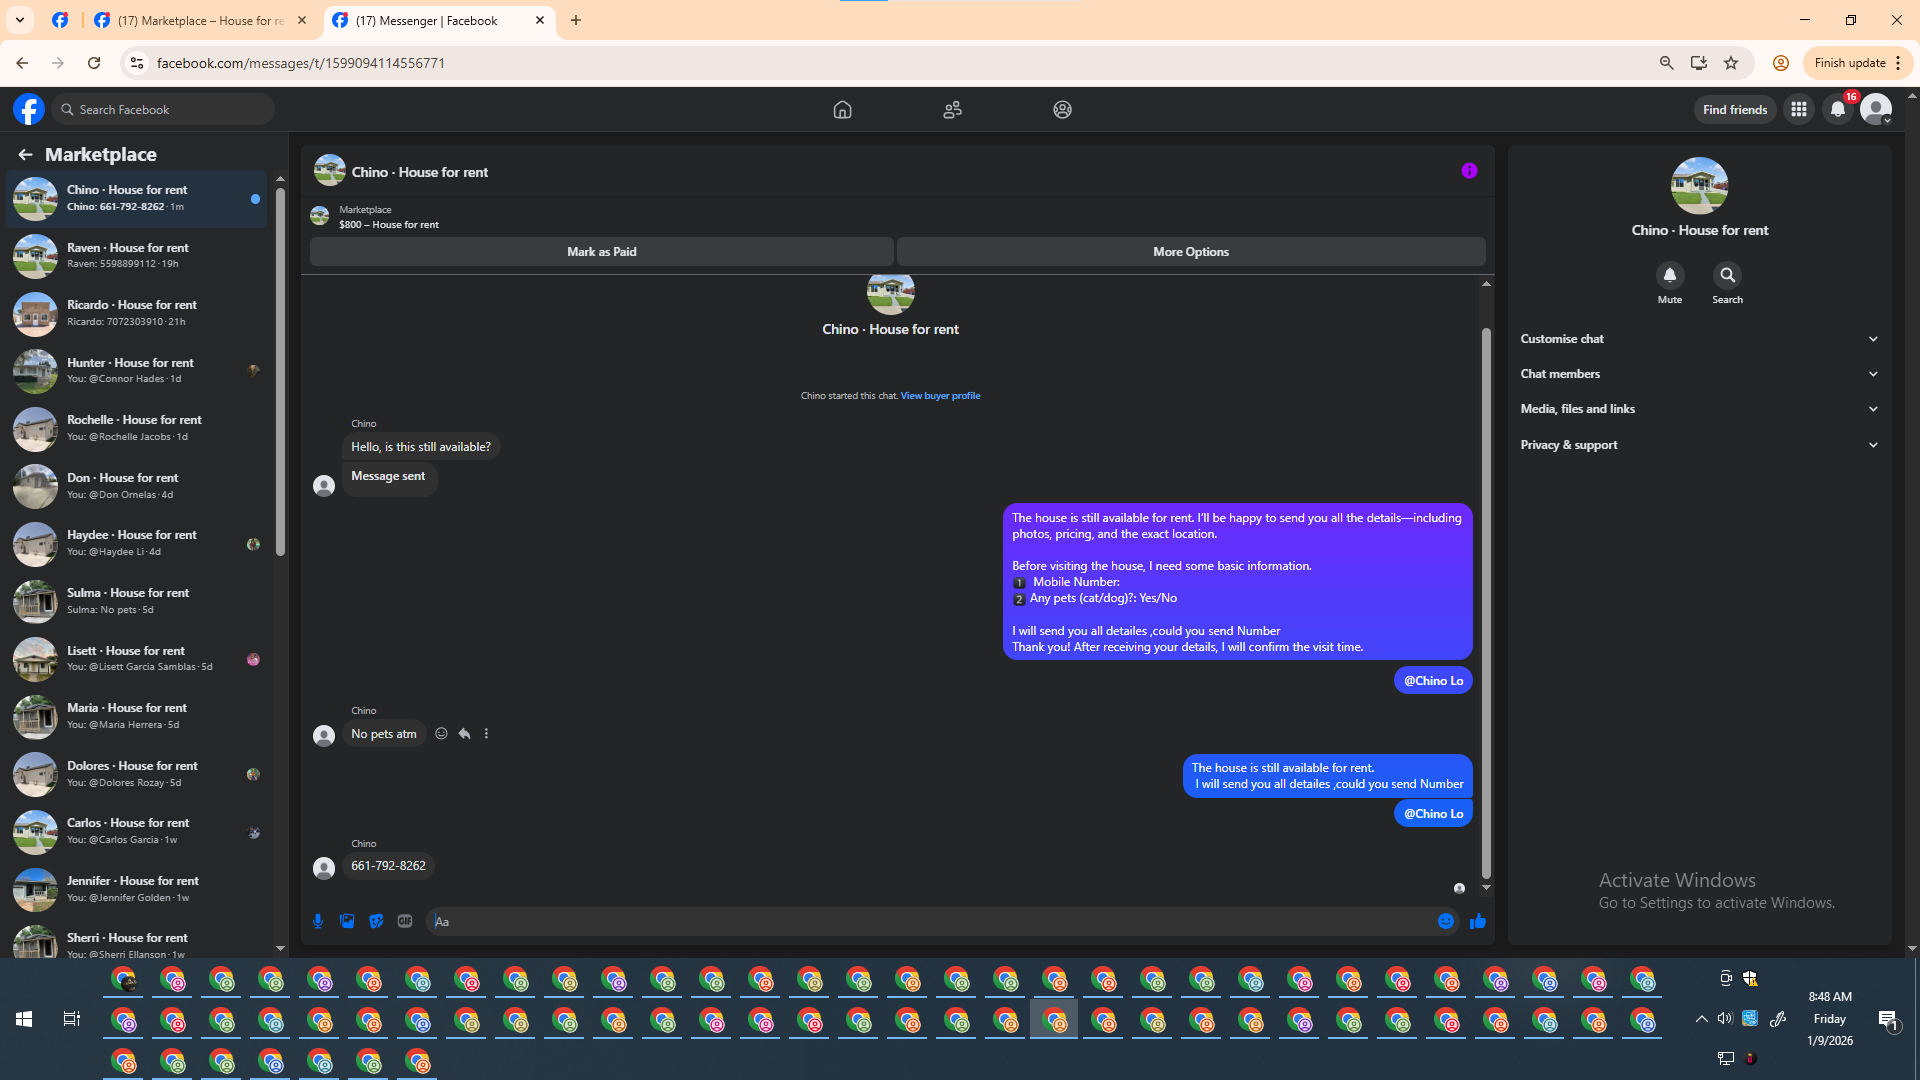Switch to Marketplace House for rent tab

(200, 20)
